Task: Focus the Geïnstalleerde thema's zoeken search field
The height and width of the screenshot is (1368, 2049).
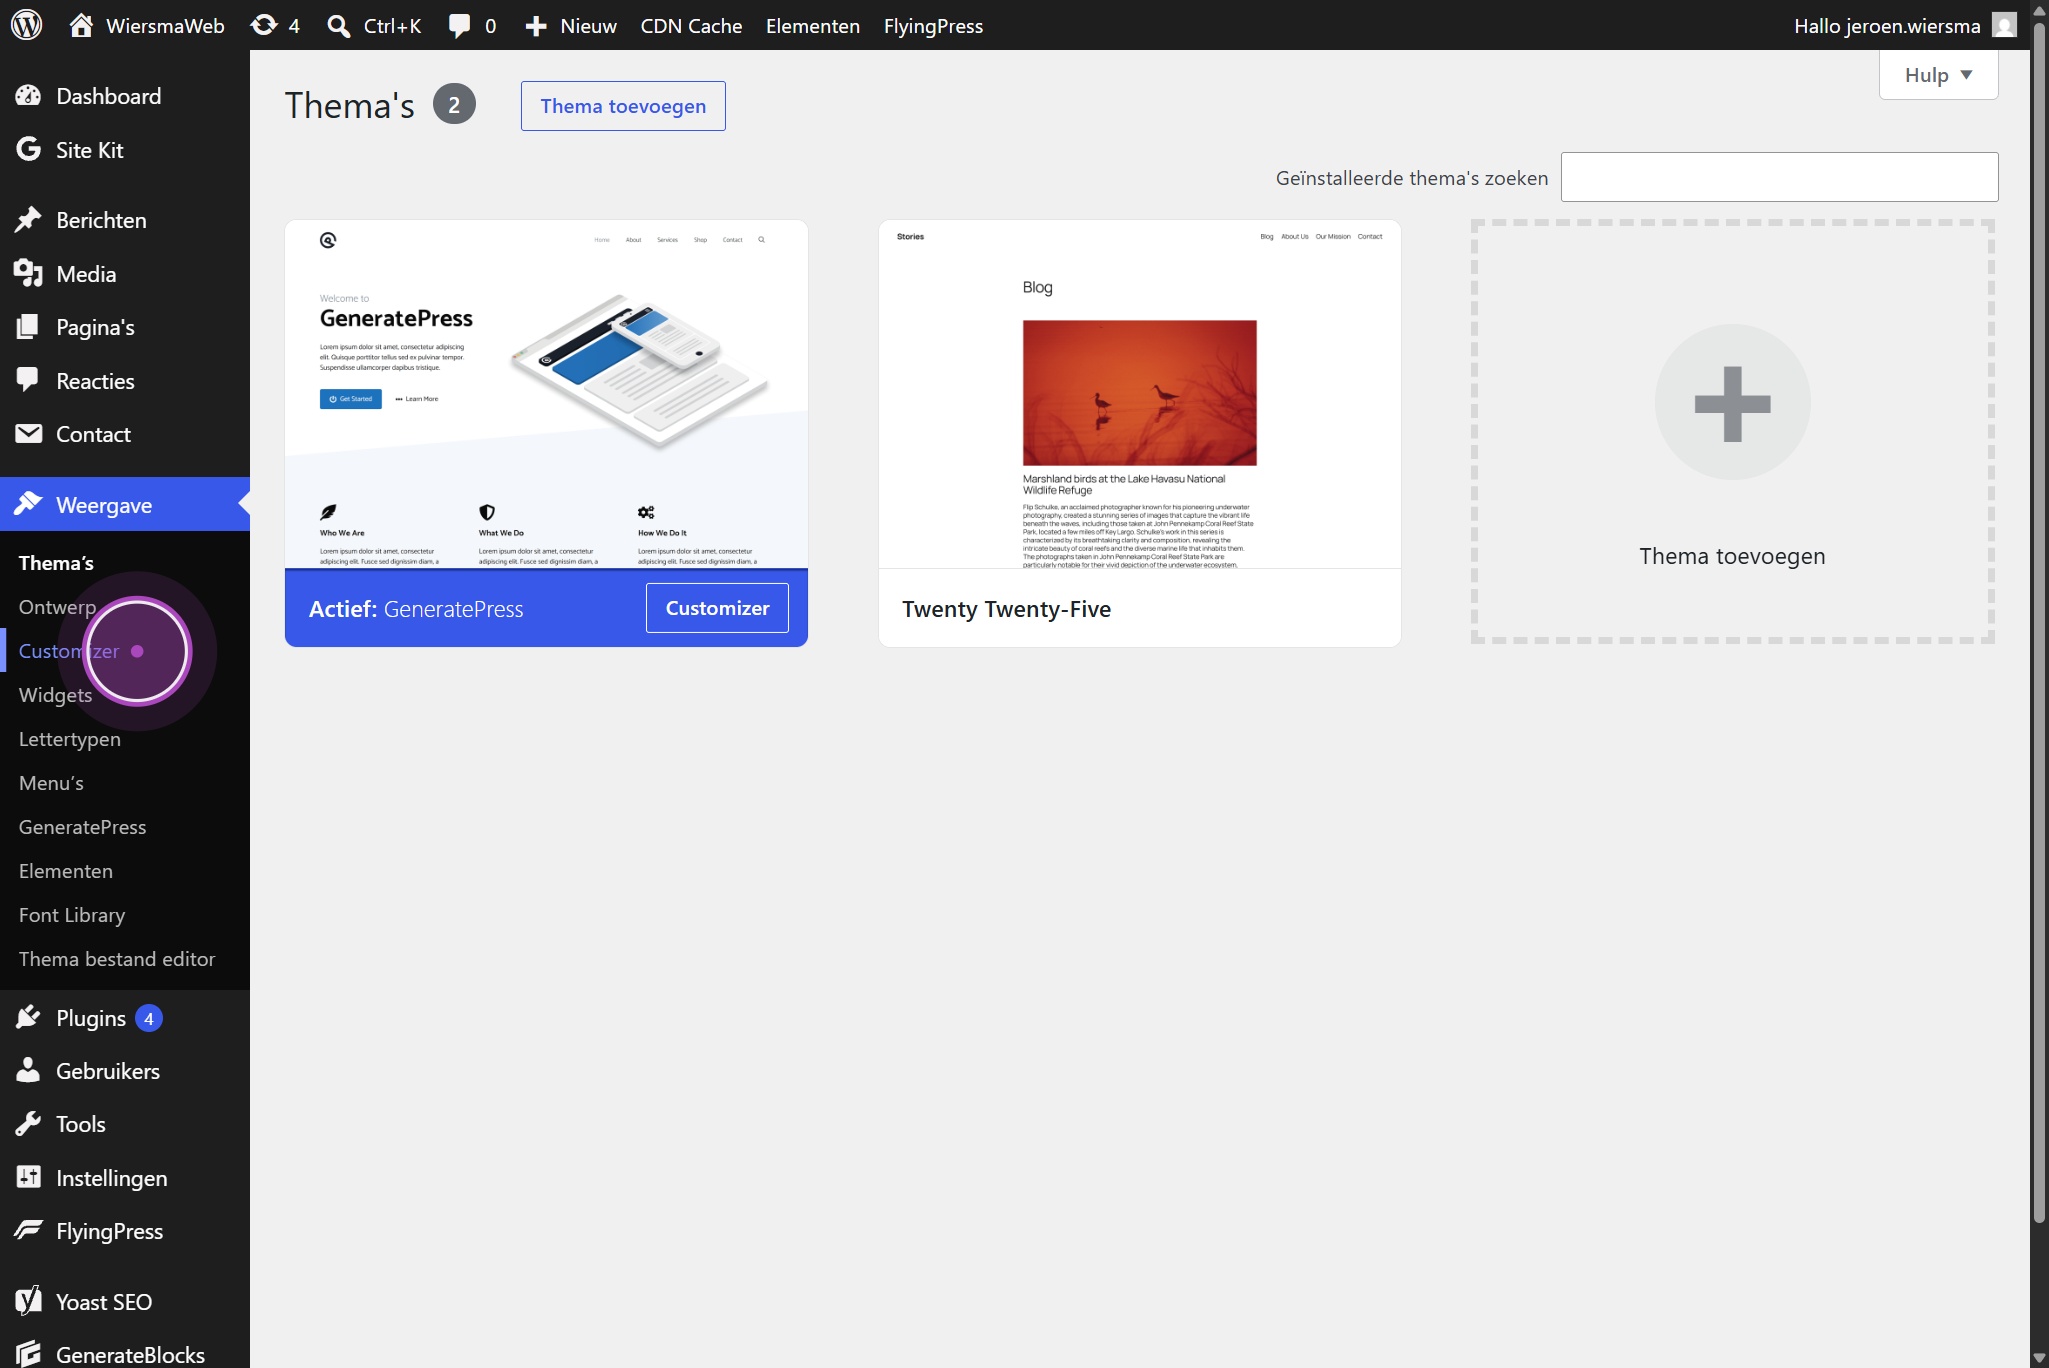Action: (x=1779, y=177)
